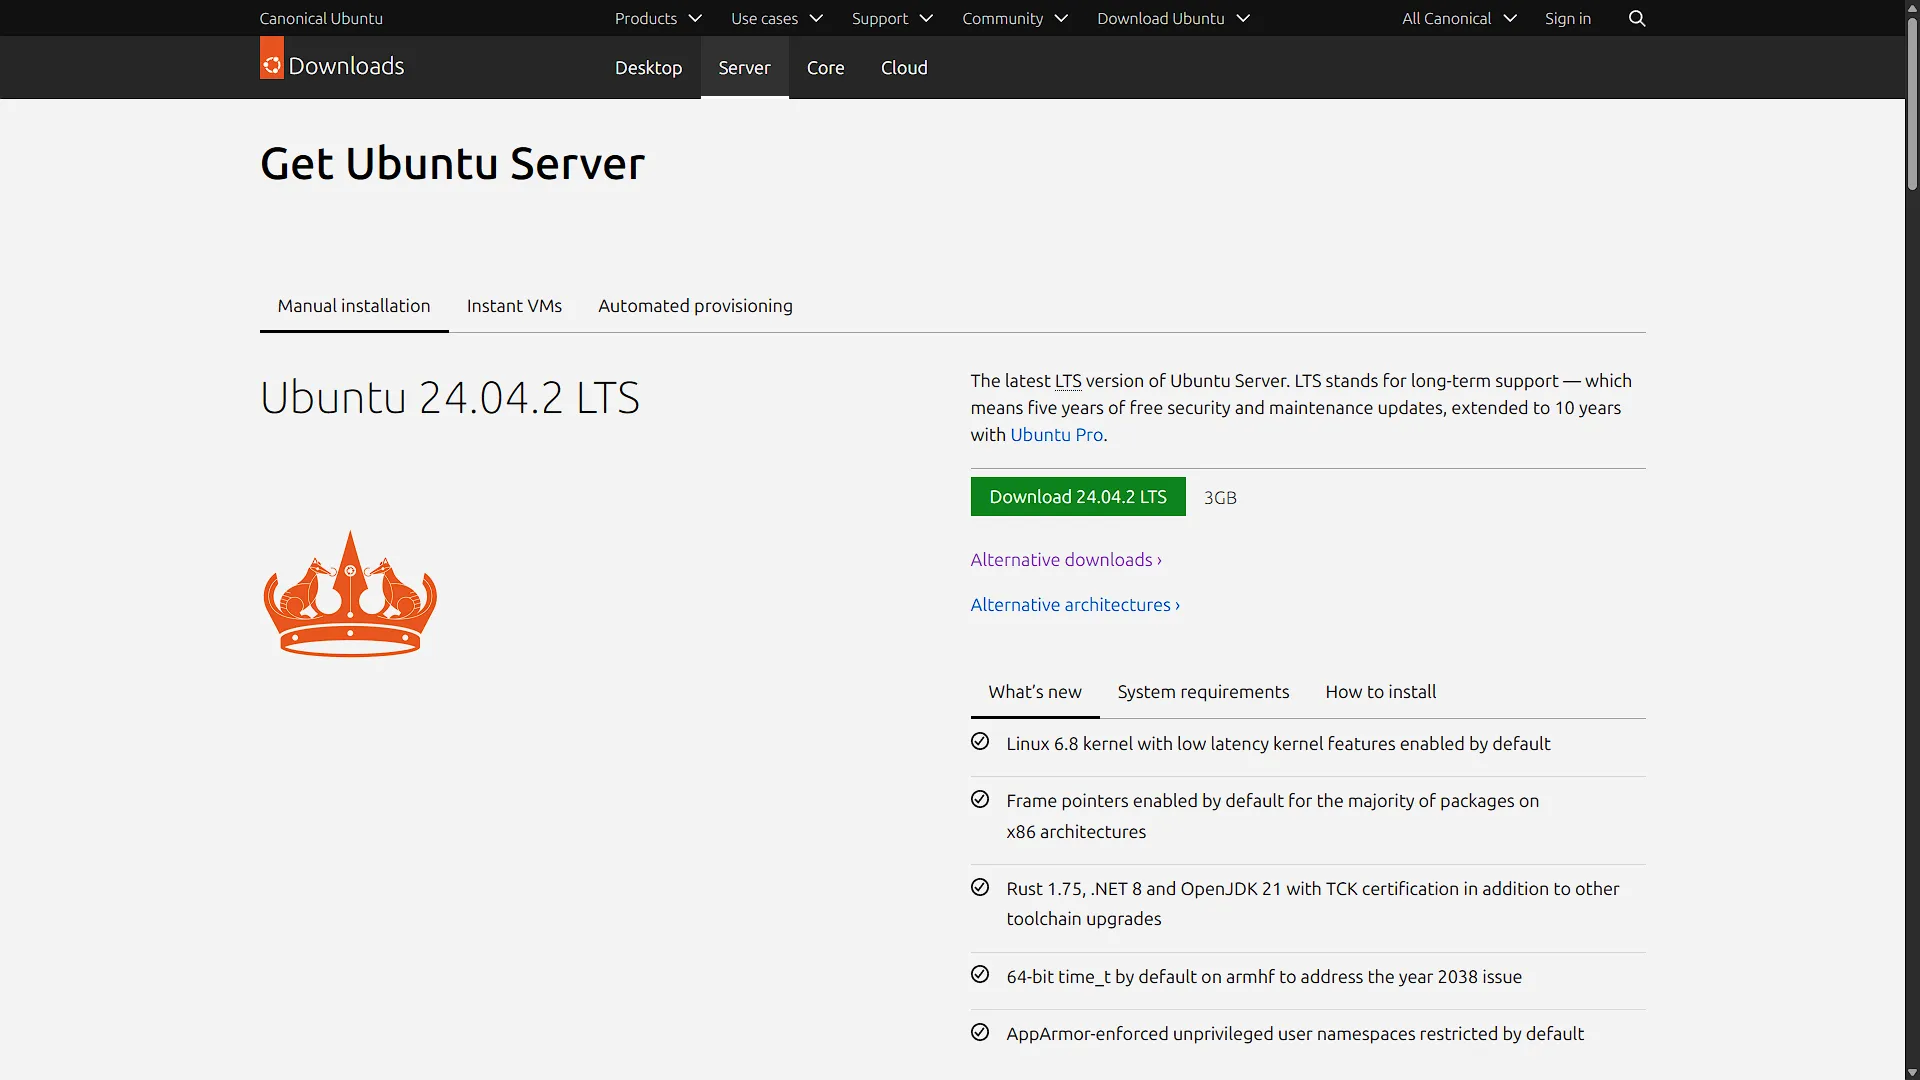
Task: Click the page vertical scrollbar thumb
Action: pyautogui.click(x=1912, y=105)
